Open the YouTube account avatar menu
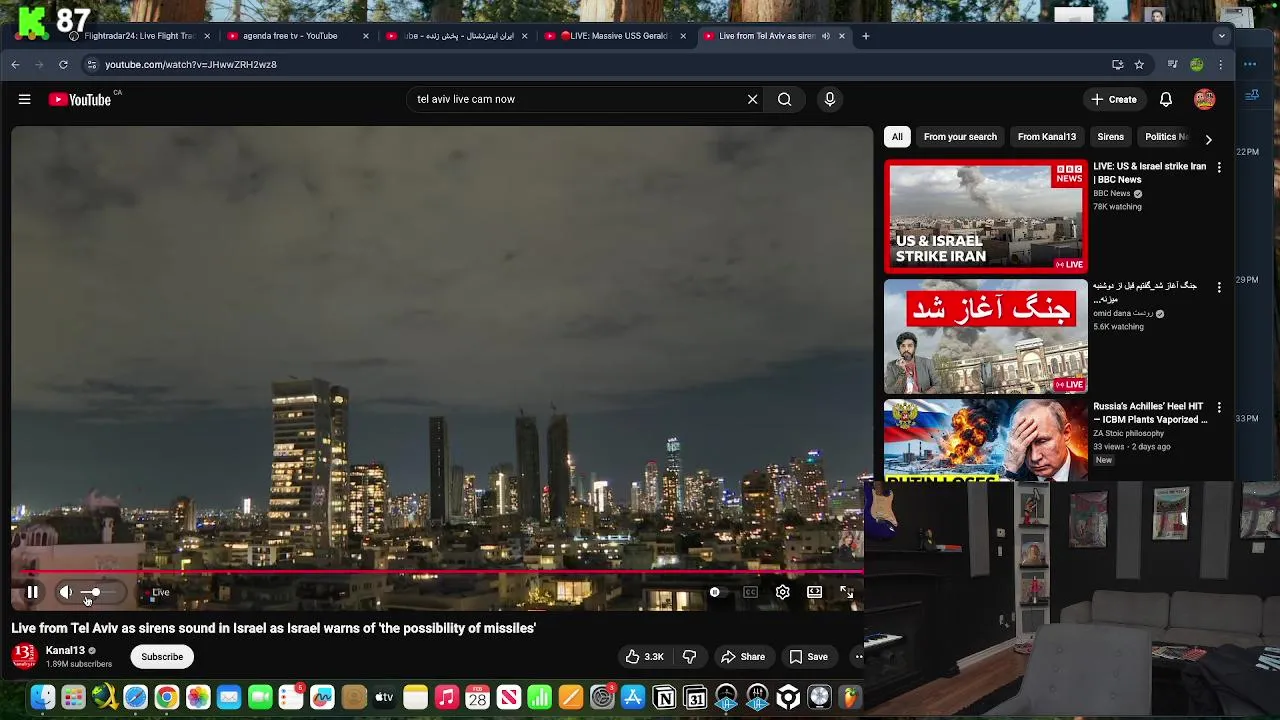Screen dimensions: 1280x720 coord(1204,99)
